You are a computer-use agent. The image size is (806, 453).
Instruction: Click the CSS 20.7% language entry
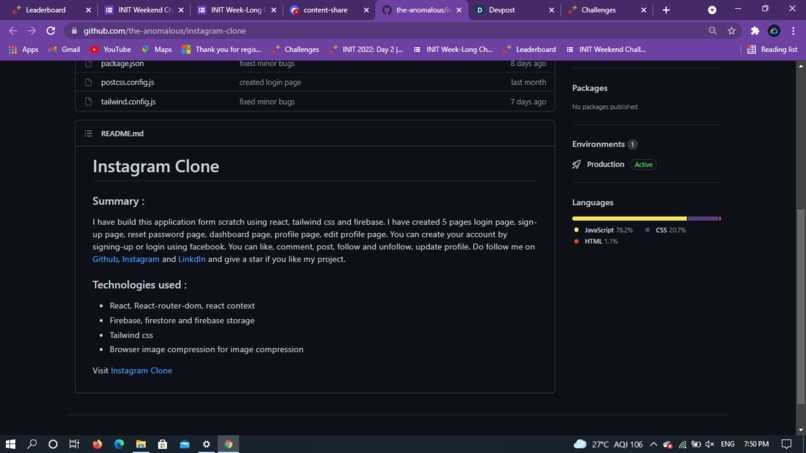point(665,230)
